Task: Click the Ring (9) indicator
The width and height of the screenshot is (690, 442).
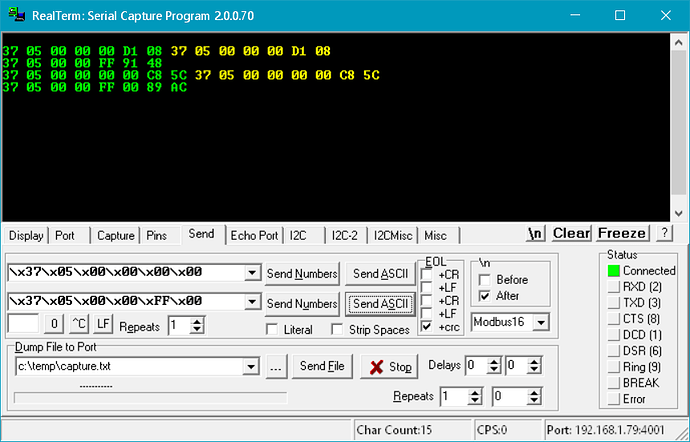Action: coord(613,367)
